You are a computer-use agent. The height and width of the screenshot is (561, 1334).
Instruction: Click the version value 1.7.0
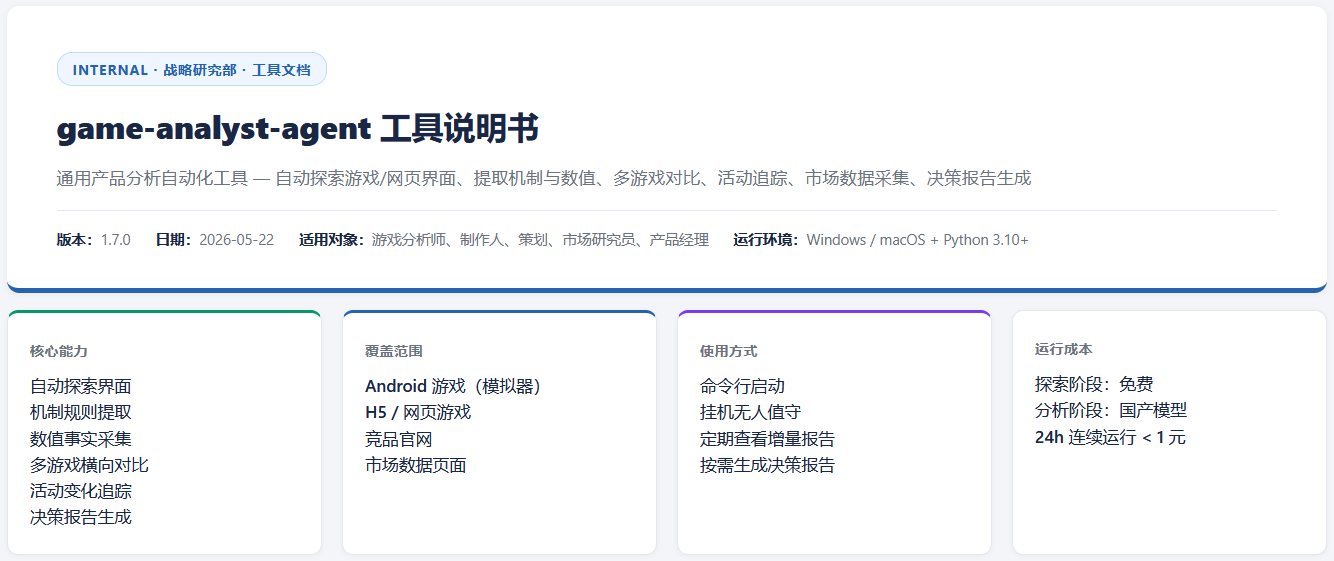pos(115,240)
